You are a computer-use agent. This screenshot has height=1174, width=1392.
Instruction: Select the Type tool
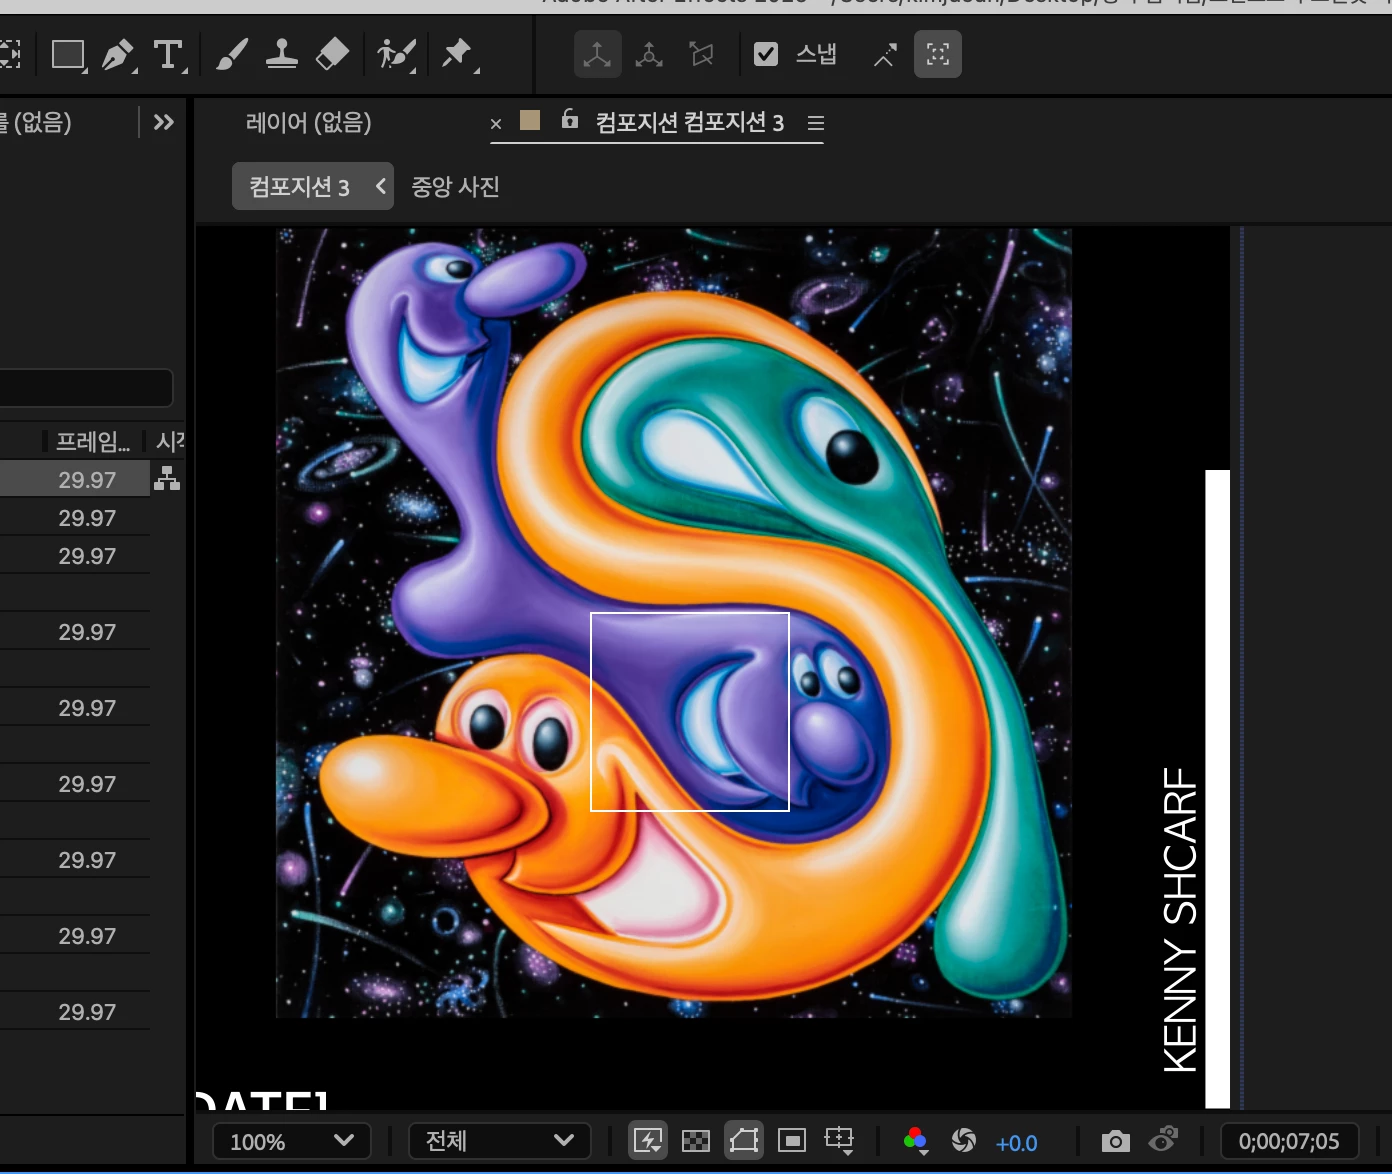pos(169,55)
